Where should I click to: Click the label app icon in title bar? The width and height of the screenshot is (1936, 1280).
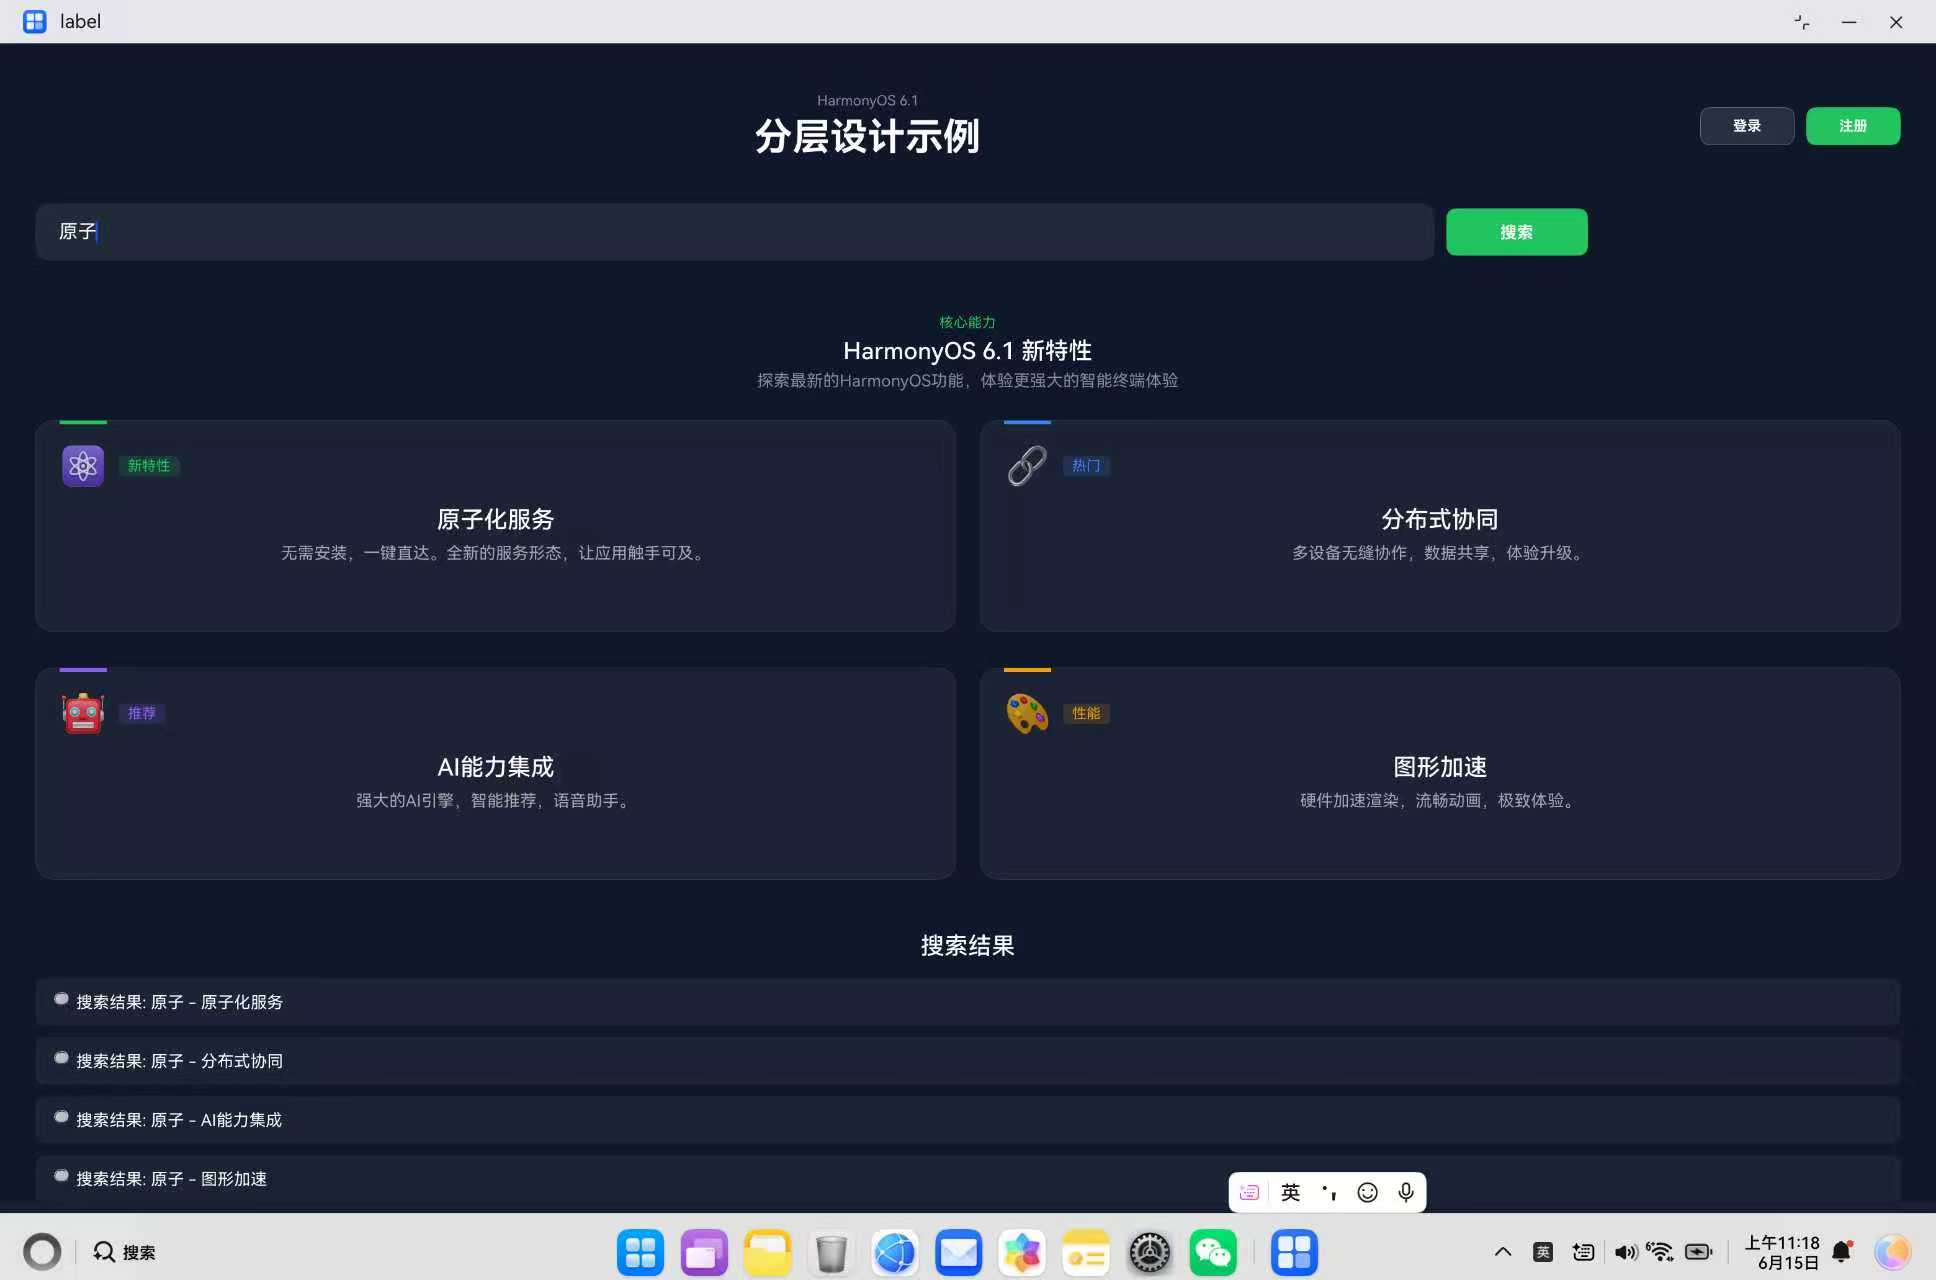[x=35, y=21]
